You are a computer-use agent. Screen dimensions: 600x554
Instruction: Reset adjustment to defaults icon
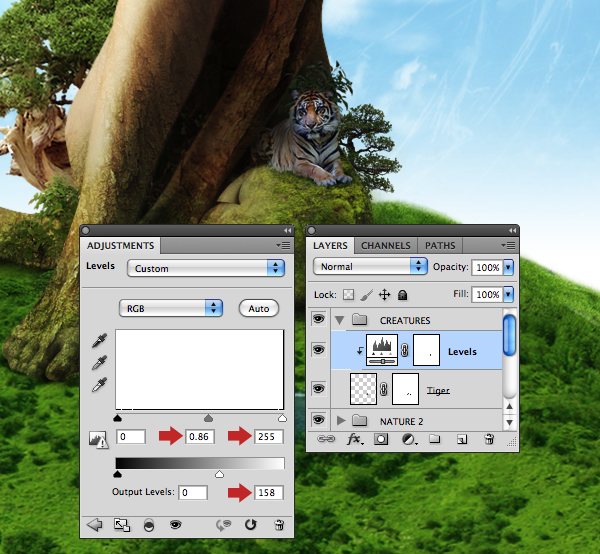[x=251, y=525]
